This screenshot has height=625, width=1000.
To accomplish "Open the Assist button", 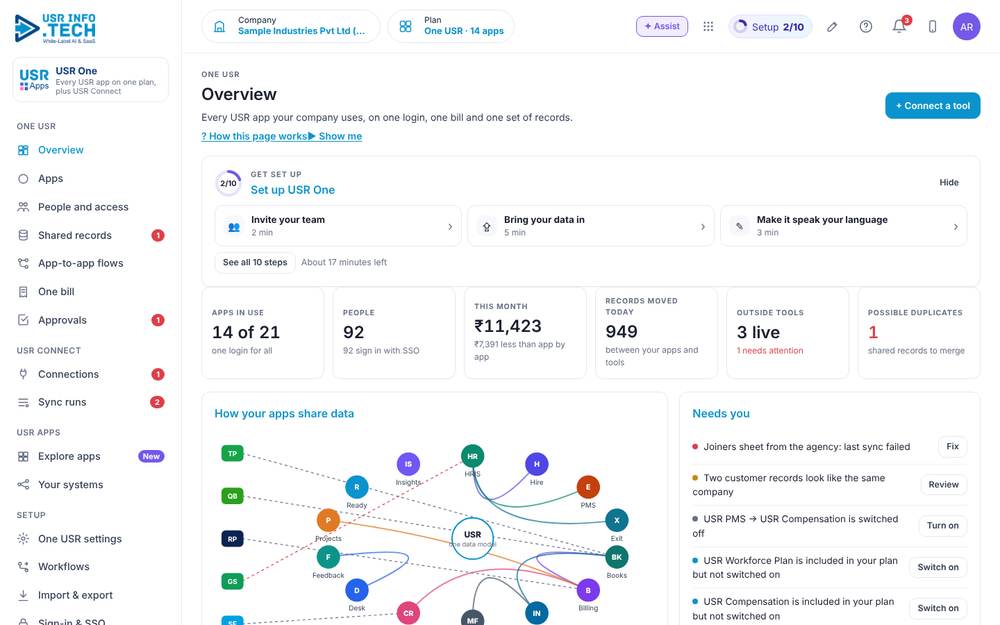I will pos(662,26).
